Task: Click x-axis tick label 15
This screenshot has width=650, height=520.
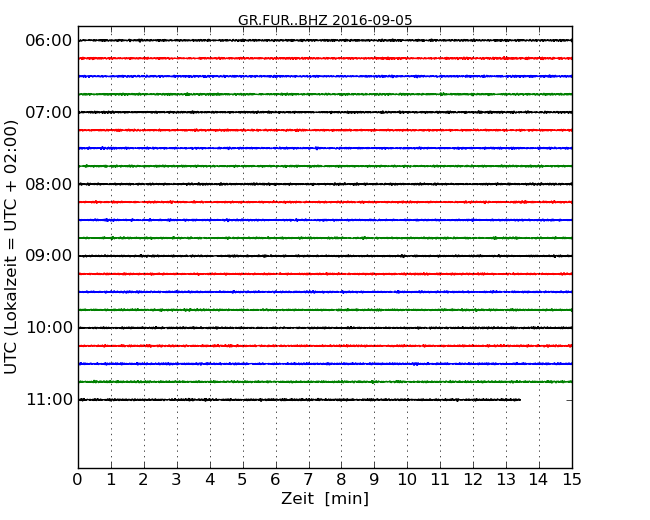Action: [572, 479]
